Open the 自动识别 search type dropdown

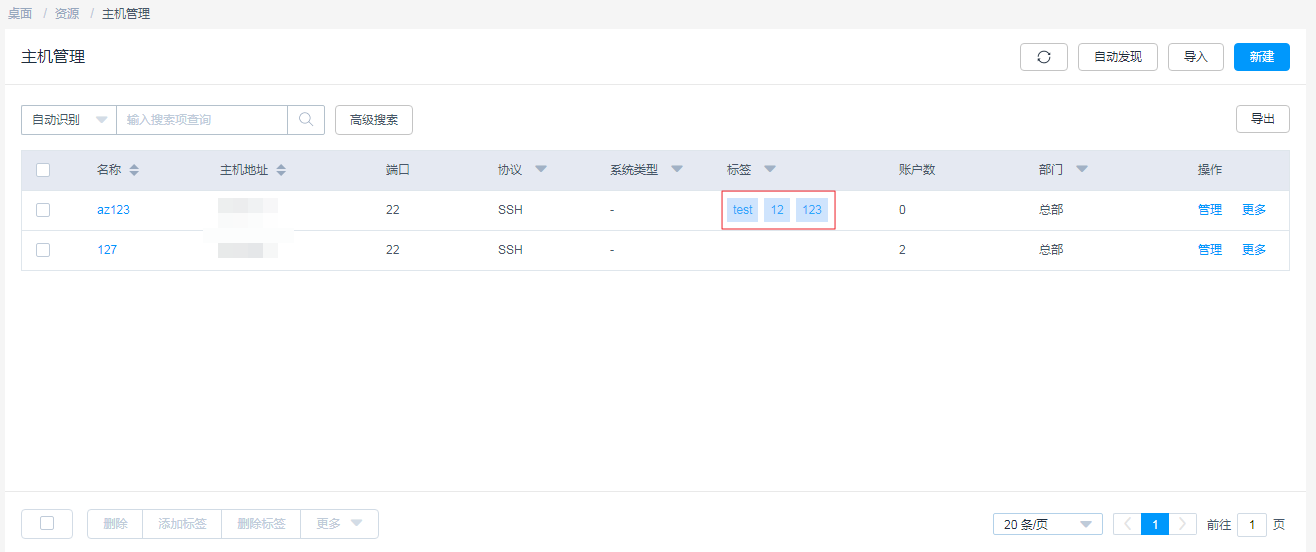(69, 120)
